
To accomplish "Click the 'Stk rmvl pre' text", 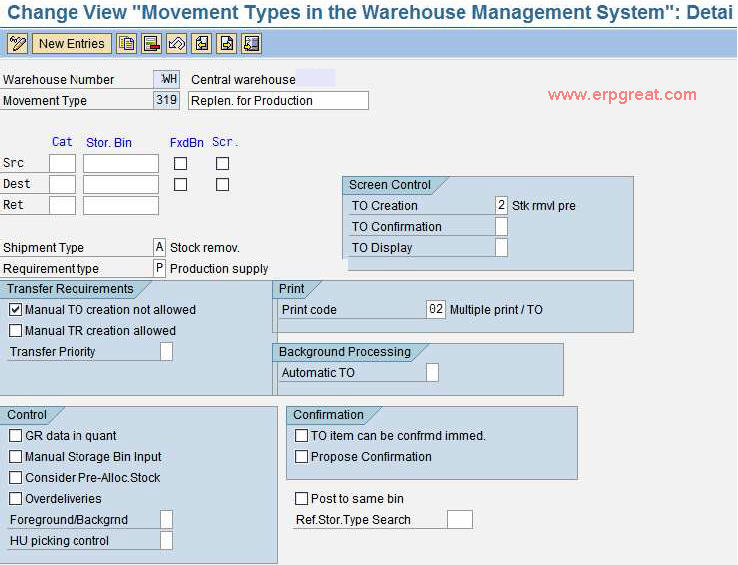I will pos(544,206).
